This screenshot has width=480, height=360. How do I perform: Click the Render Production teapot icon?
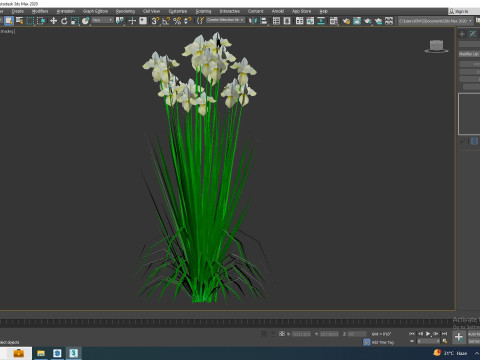pos(368,21)
